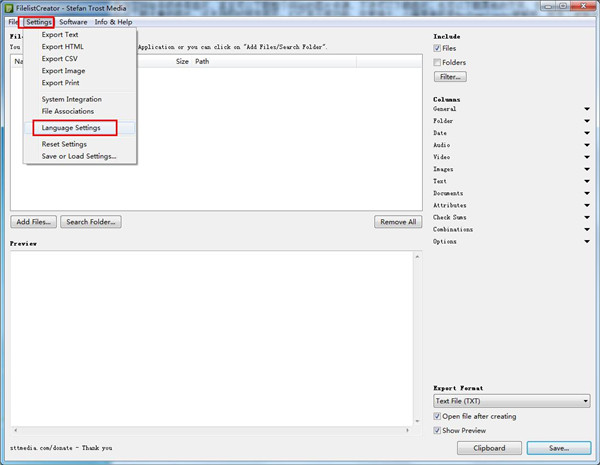The height and width of the screenshot is (465, 600).
Task: Maximize the FilelistCreator window
Action: [x=563, y=6]
